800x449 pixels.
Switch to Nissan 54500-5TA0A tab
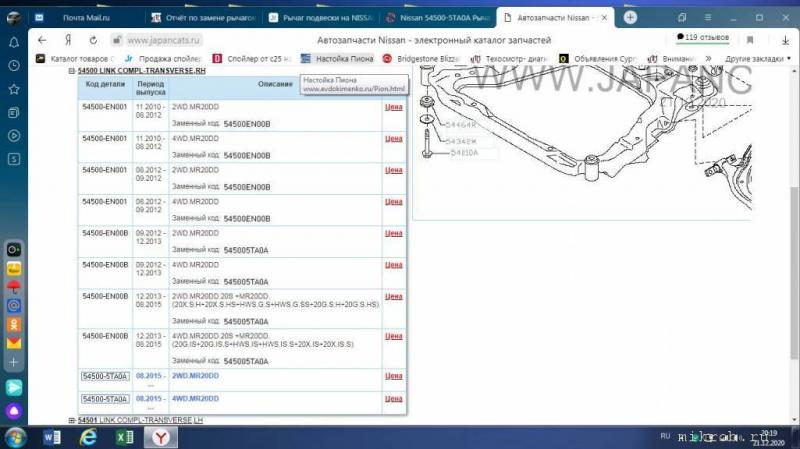pos(438,17)
